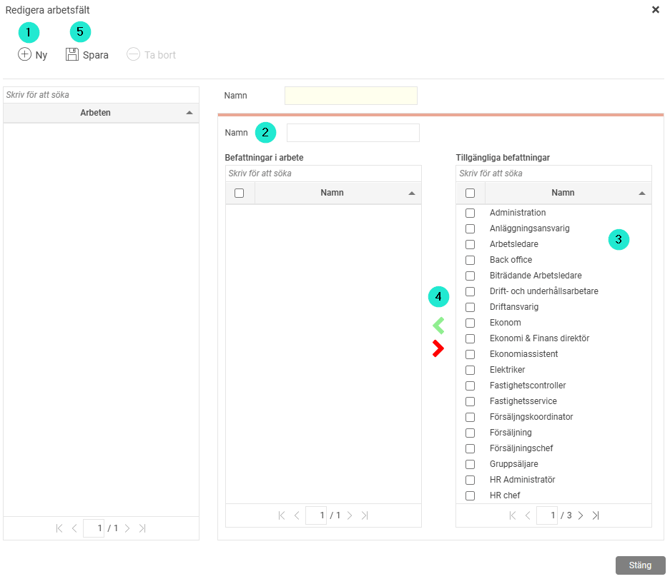Select all in Tillgängliga befattningar header checkbox
This screenshot has height=579, width=670.
pyautogui.click(x=470, y=193)
